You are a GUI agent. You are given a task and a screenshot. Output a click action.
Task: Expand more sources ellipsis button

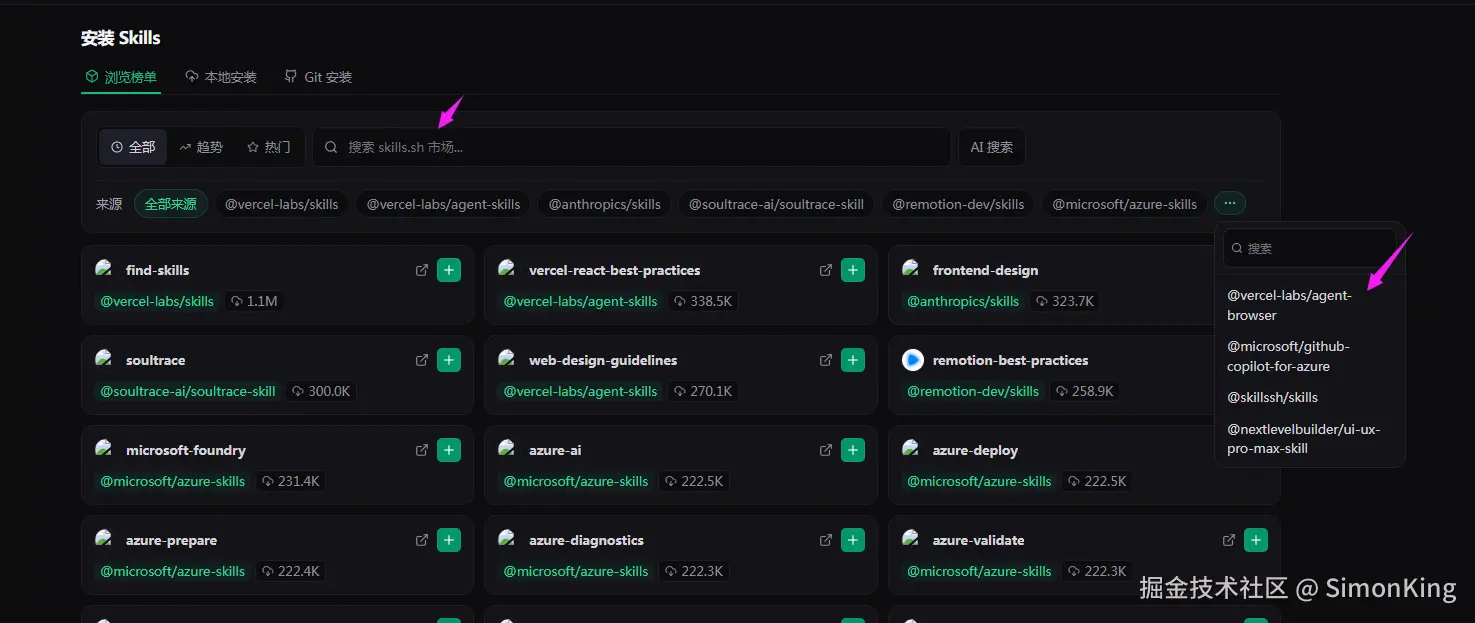[x=1230, y=204]
